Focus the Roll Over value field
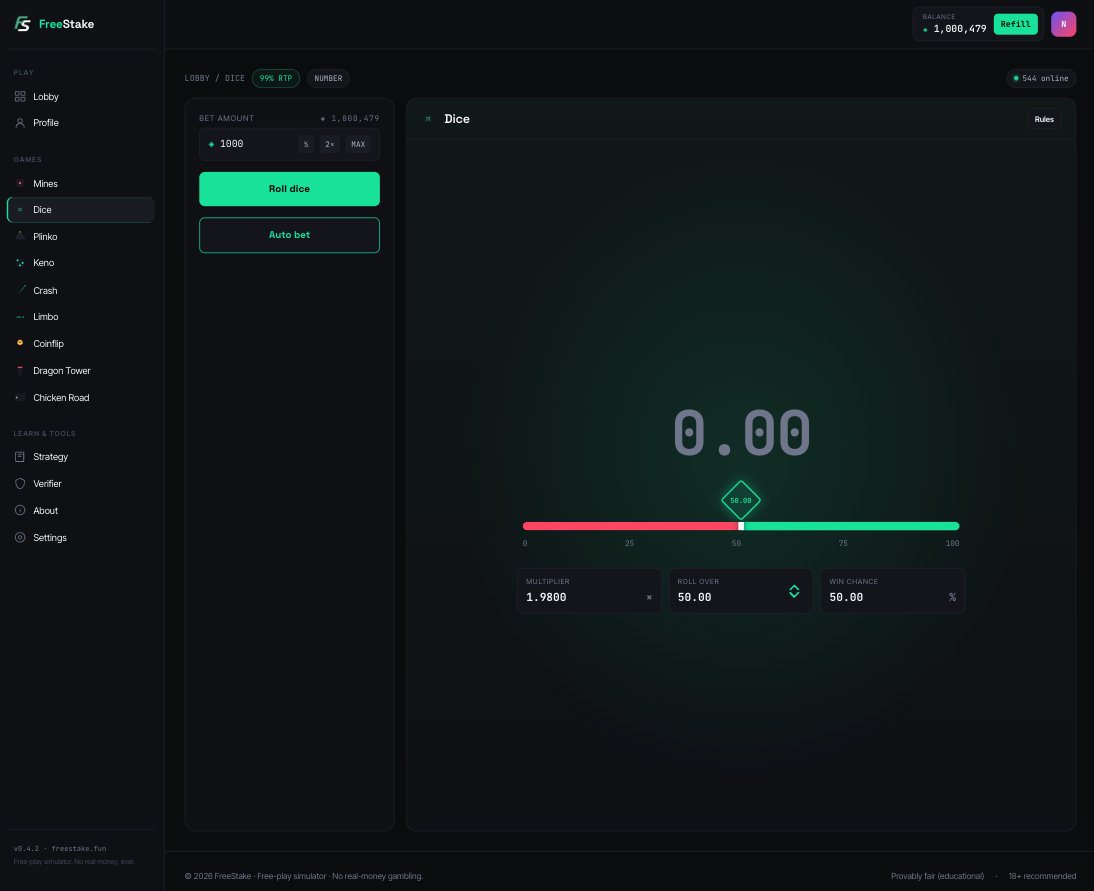 click(x=741, y=592)
